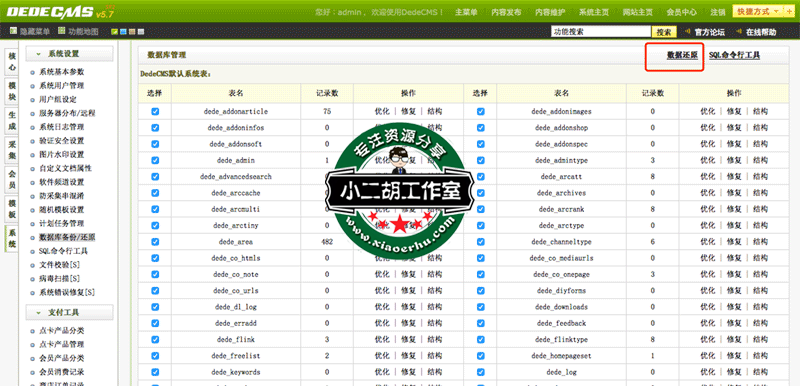Open 官方论坛 via its speaker icon
Screen dimensions: 800x386
point(687,32)
